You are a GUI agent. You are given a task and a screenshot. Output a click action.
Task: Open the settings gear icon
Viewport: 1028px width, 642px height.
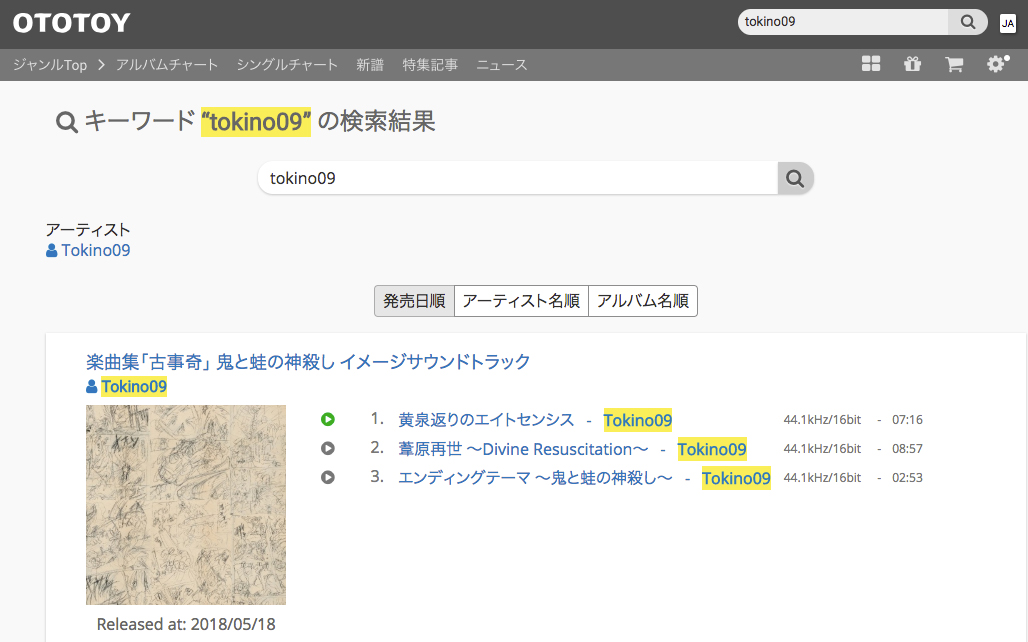click(997, 64)
